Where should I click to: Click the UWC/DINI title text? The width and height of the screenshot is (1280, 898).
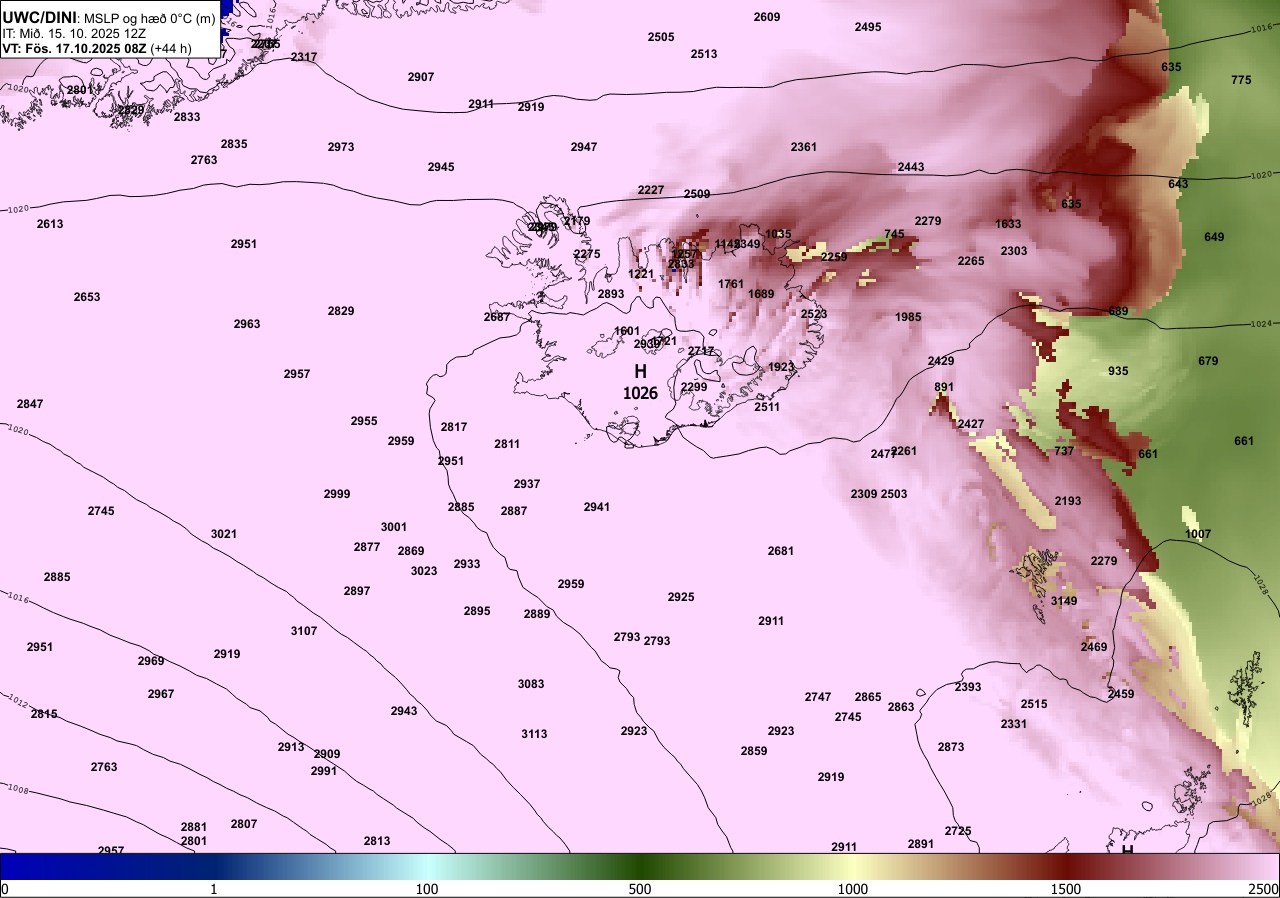click(39, 18)
